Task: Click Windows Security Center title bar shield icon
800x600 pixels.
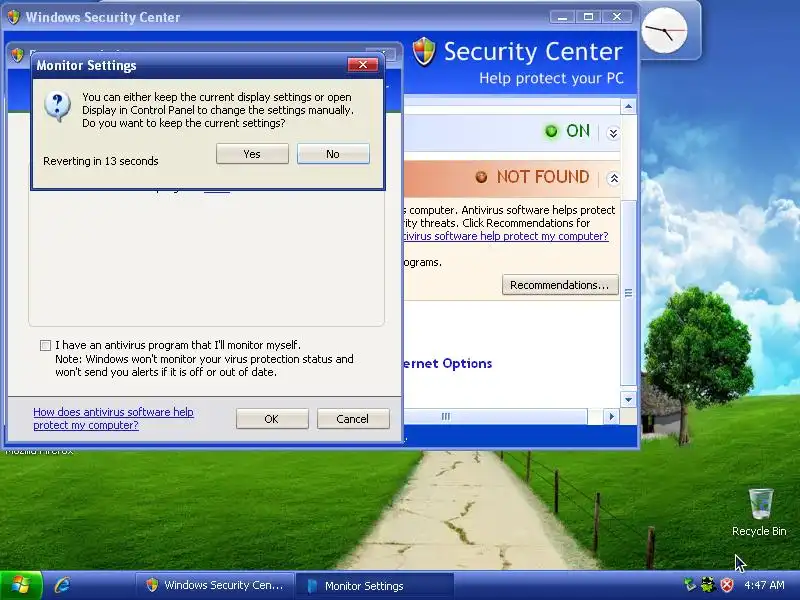Action: click(14, 17)
